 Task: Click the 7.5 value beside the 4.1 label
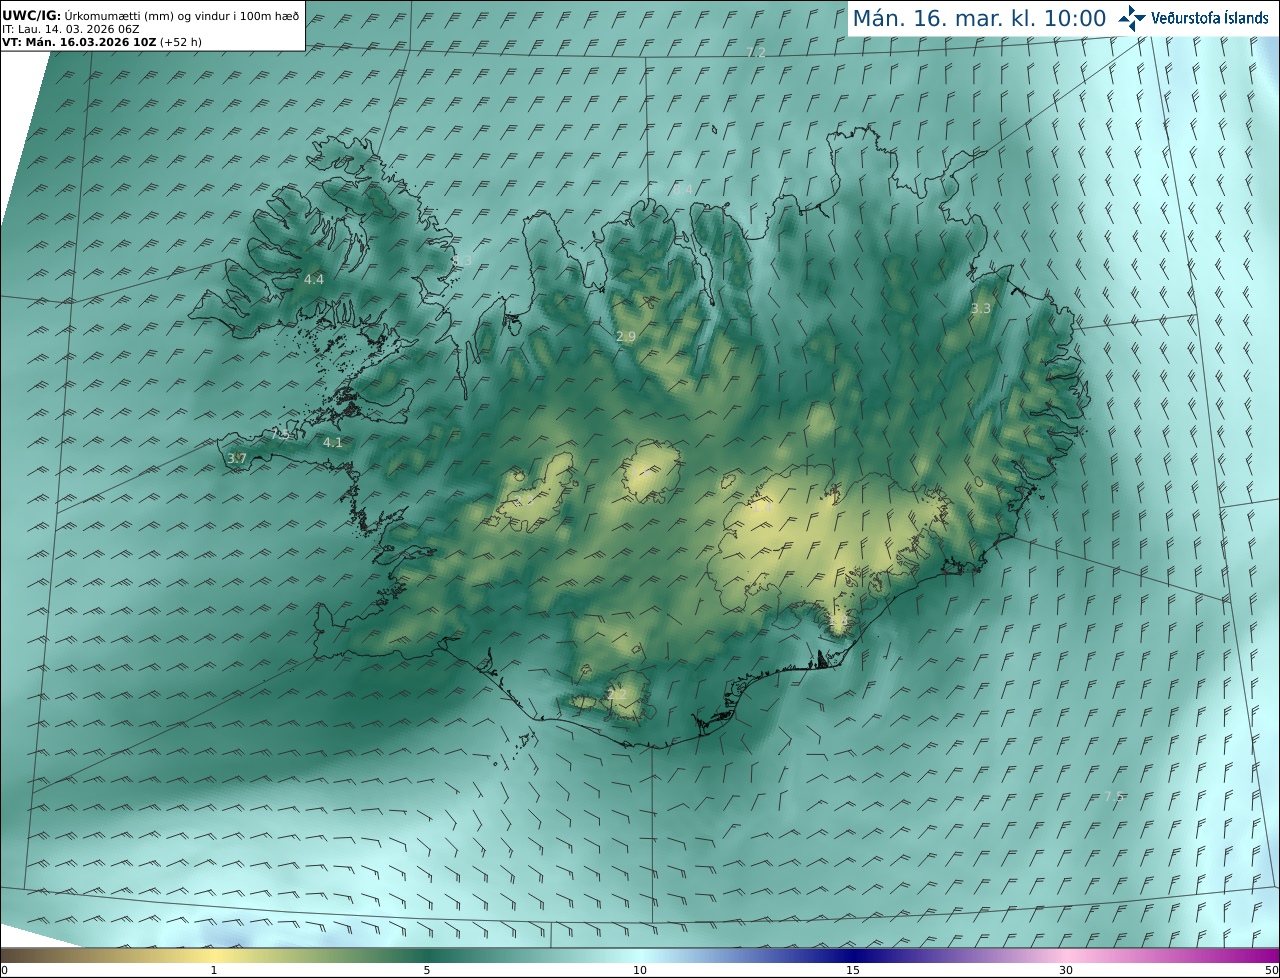coord(281,434)
